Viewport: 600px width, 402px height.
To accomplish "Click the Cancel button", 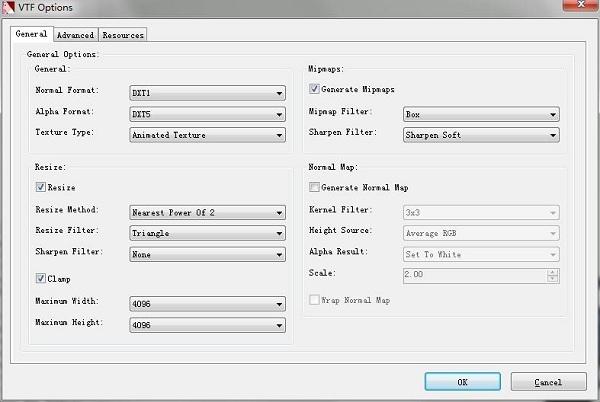I will click(x=548, y=381).
